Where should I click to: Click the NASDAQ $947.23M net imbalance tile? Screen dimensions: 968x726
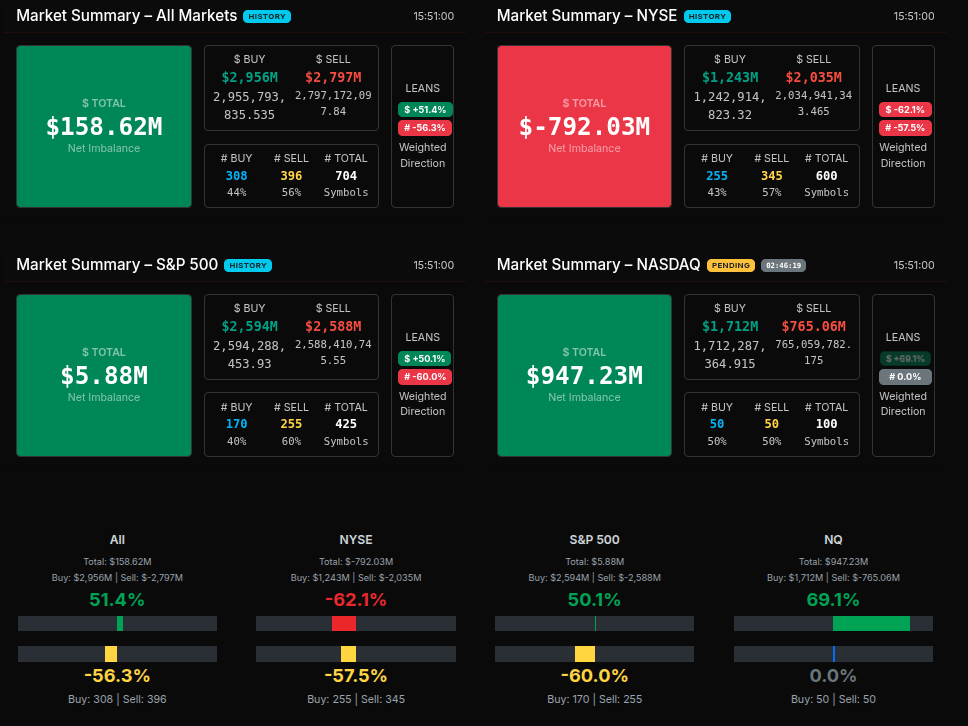(584, 375)
